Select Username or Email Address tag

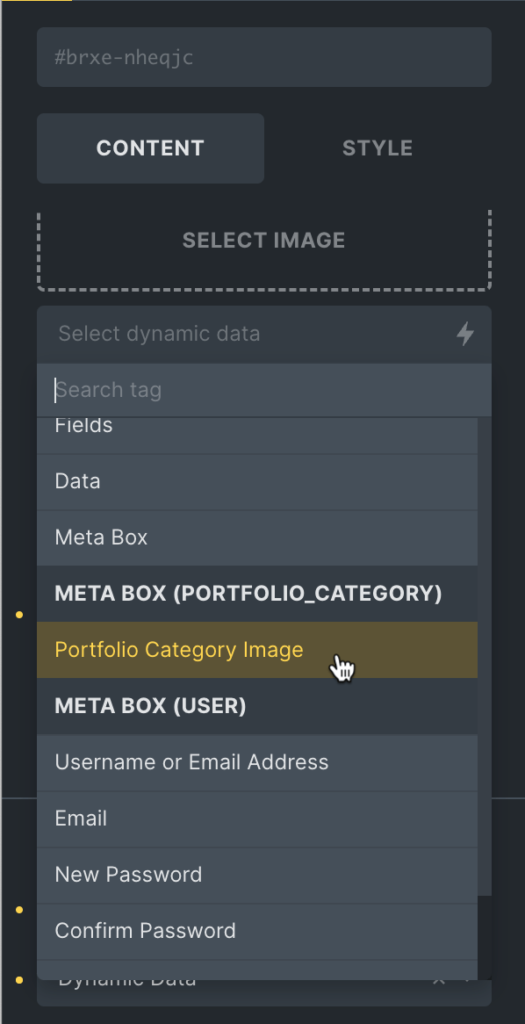tap(257, 762)
